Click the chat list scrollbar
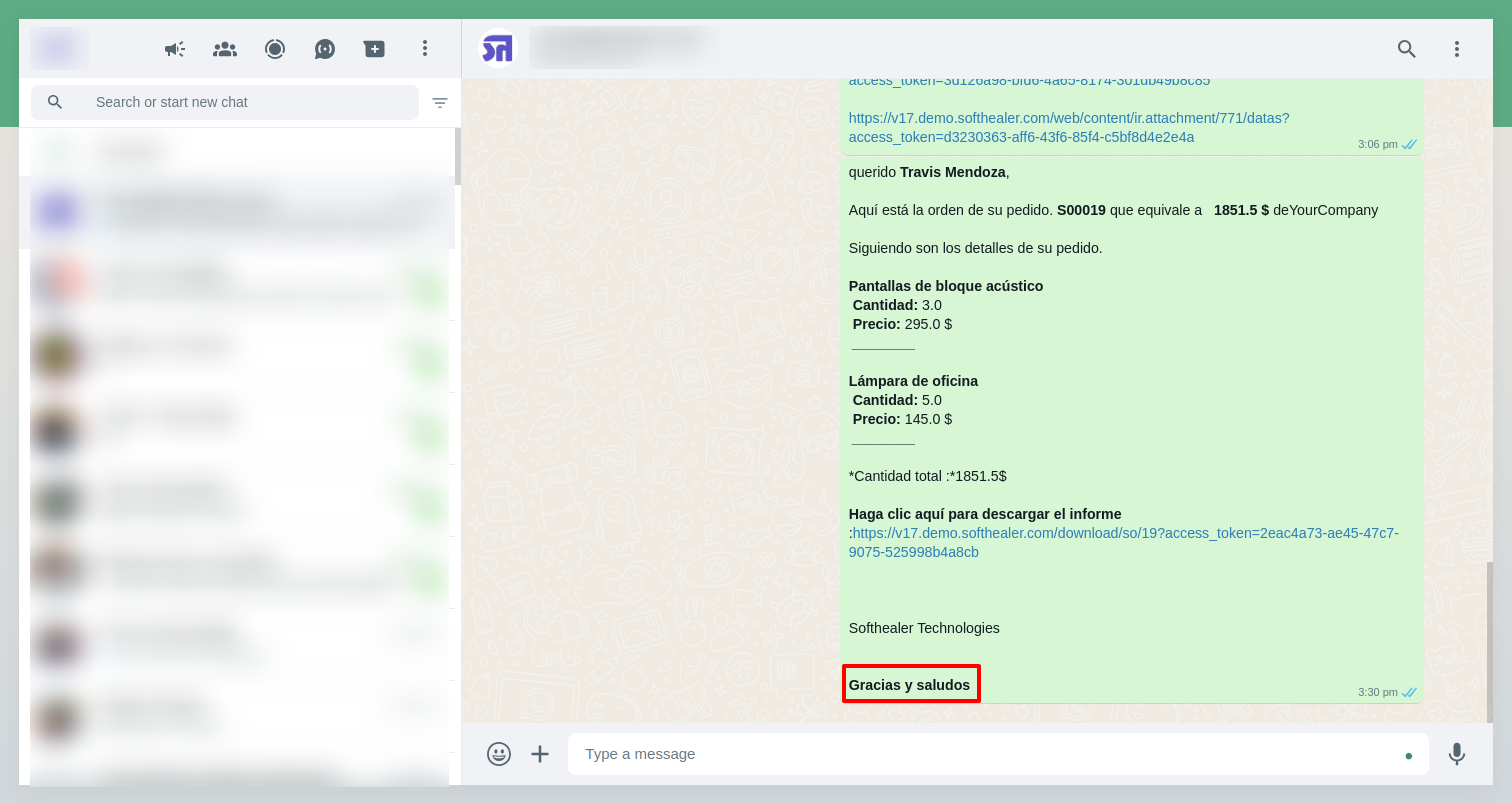 tap(458, 156)
